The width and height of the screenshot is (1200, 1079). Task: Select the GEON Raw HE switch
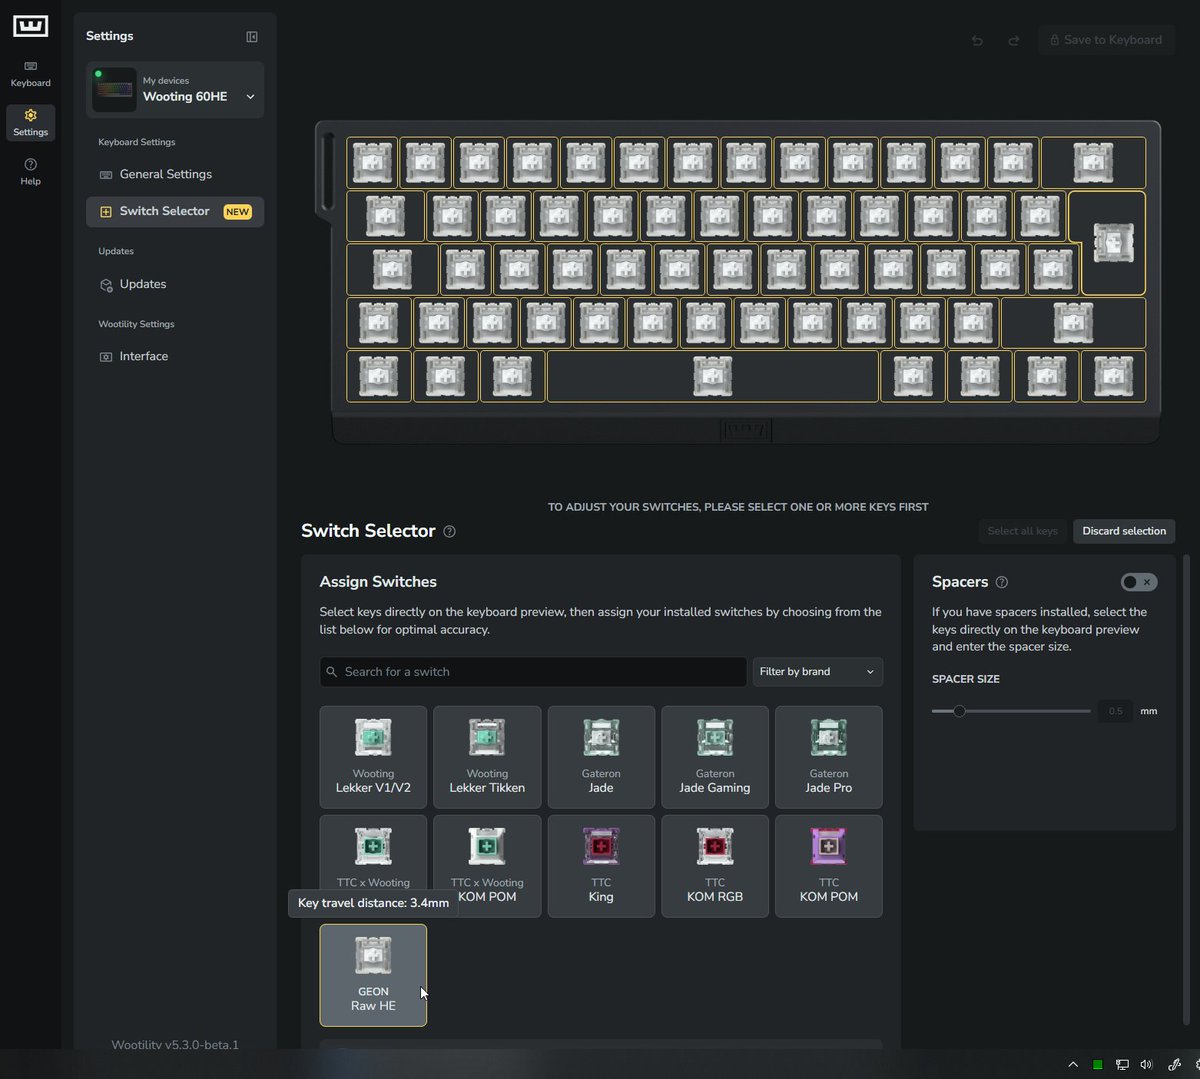coord(373,975)
